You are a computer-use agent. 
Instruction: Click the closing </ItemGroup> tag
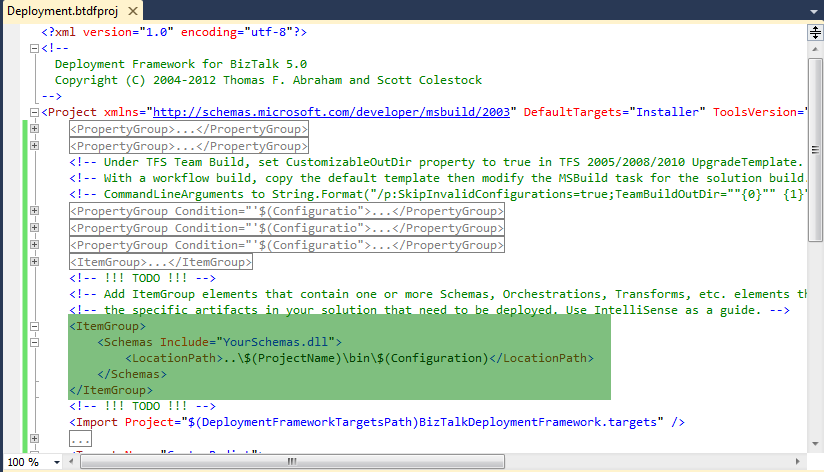click(111, 390)
